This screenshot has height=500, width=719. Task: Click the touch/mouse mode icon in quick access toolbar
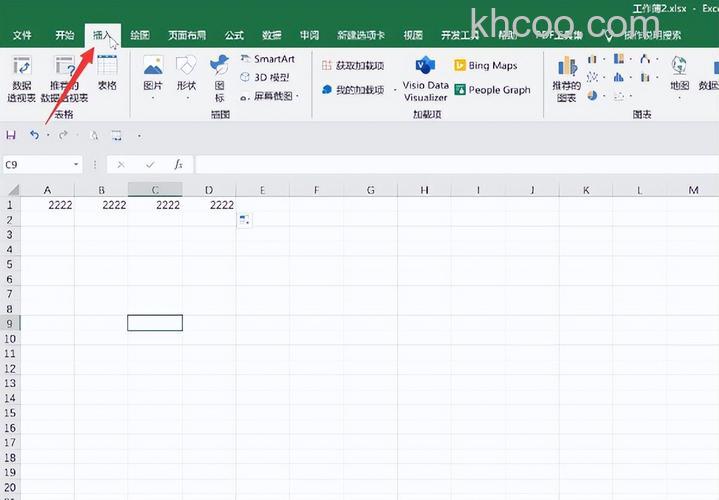tap(94, 135)
